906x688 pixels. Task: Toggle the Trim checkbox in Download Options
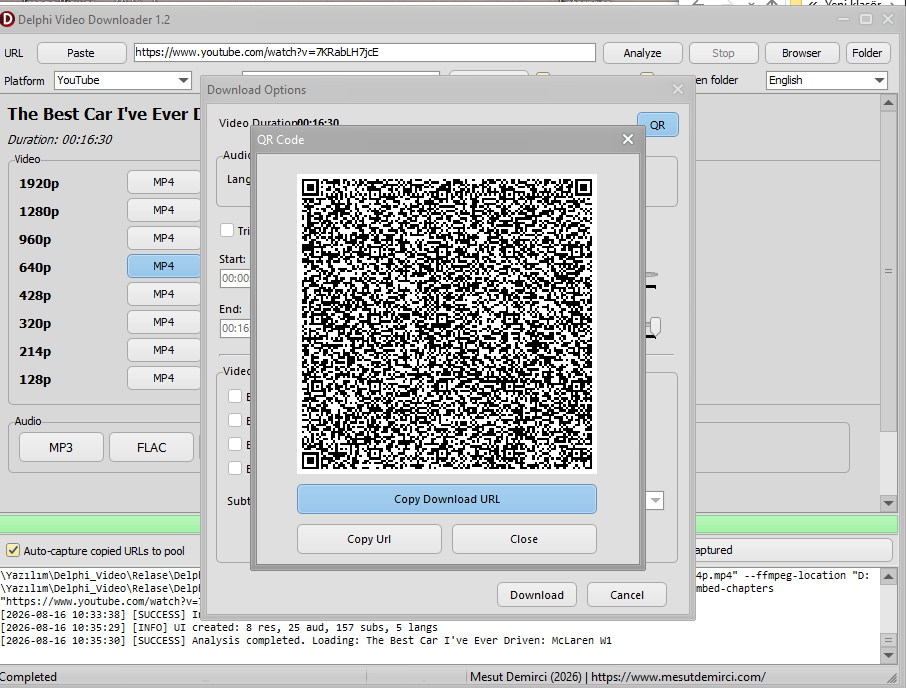227,230
